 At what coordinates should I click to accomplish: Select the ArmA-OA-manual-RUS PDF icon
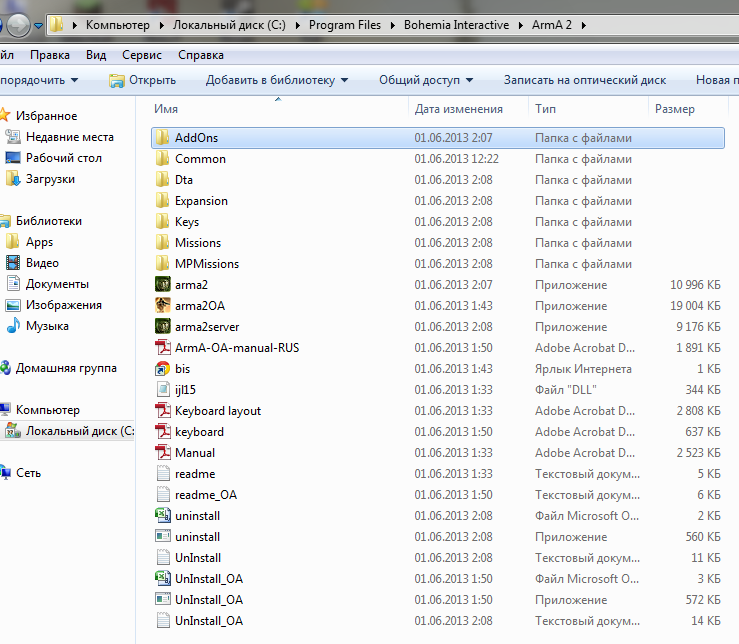coord(163,348)
